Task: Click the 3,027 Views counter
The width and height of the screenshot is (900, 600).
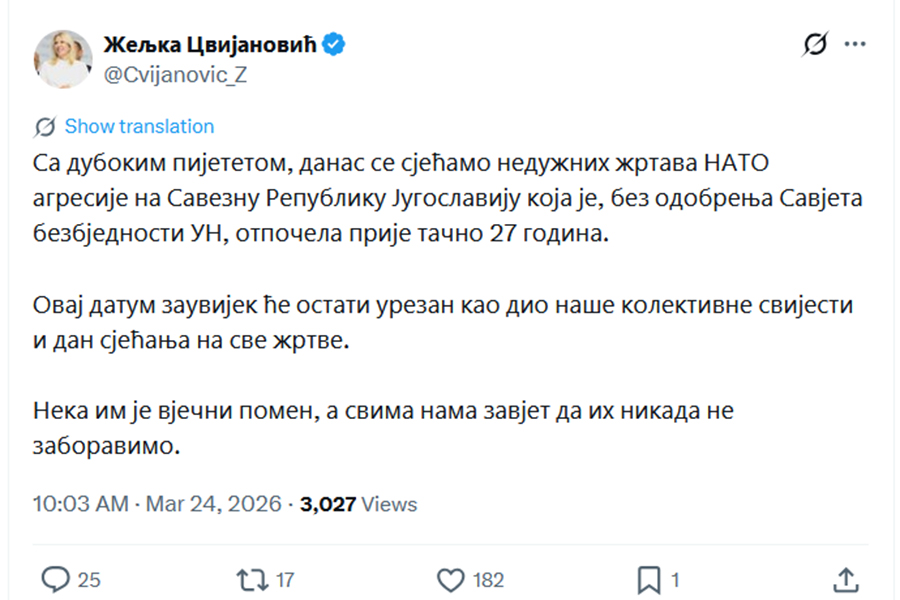Action: [x=358, y=504]
